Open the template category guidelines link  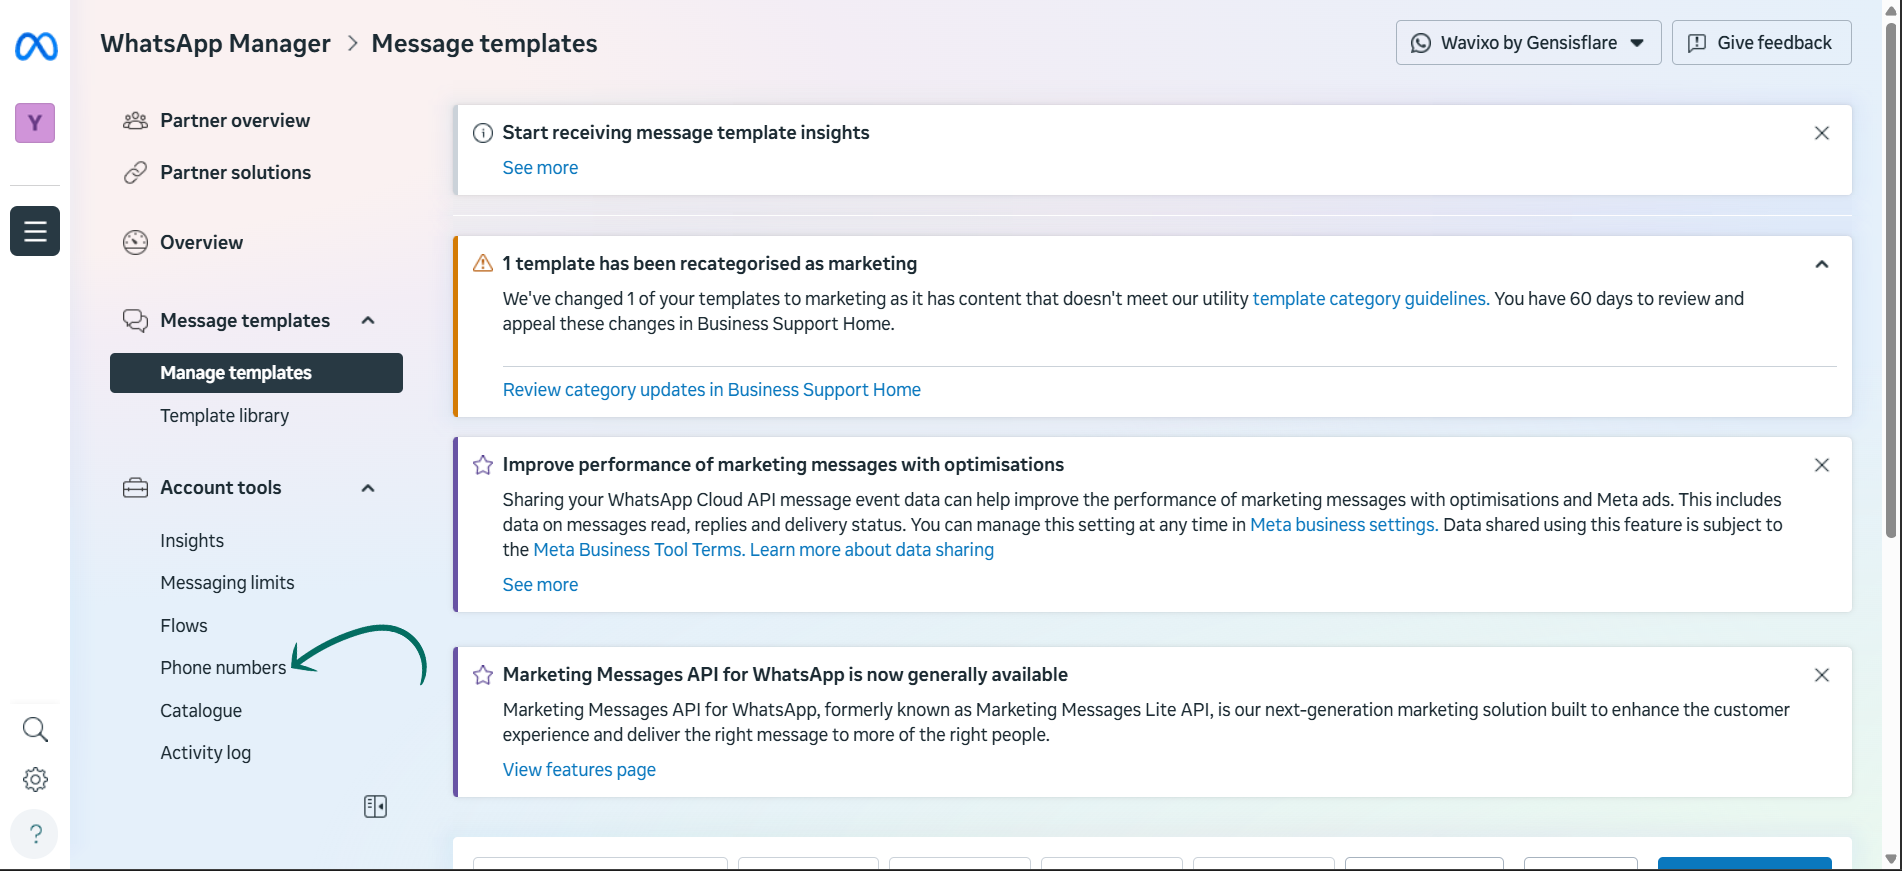pos(1370,299)
